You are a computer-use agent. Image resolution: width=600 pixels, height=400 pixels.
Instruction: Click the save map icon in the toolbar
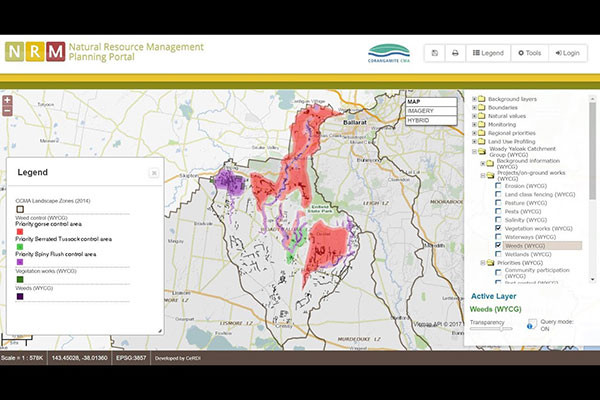pyautogui.click(x=435, y=53)
